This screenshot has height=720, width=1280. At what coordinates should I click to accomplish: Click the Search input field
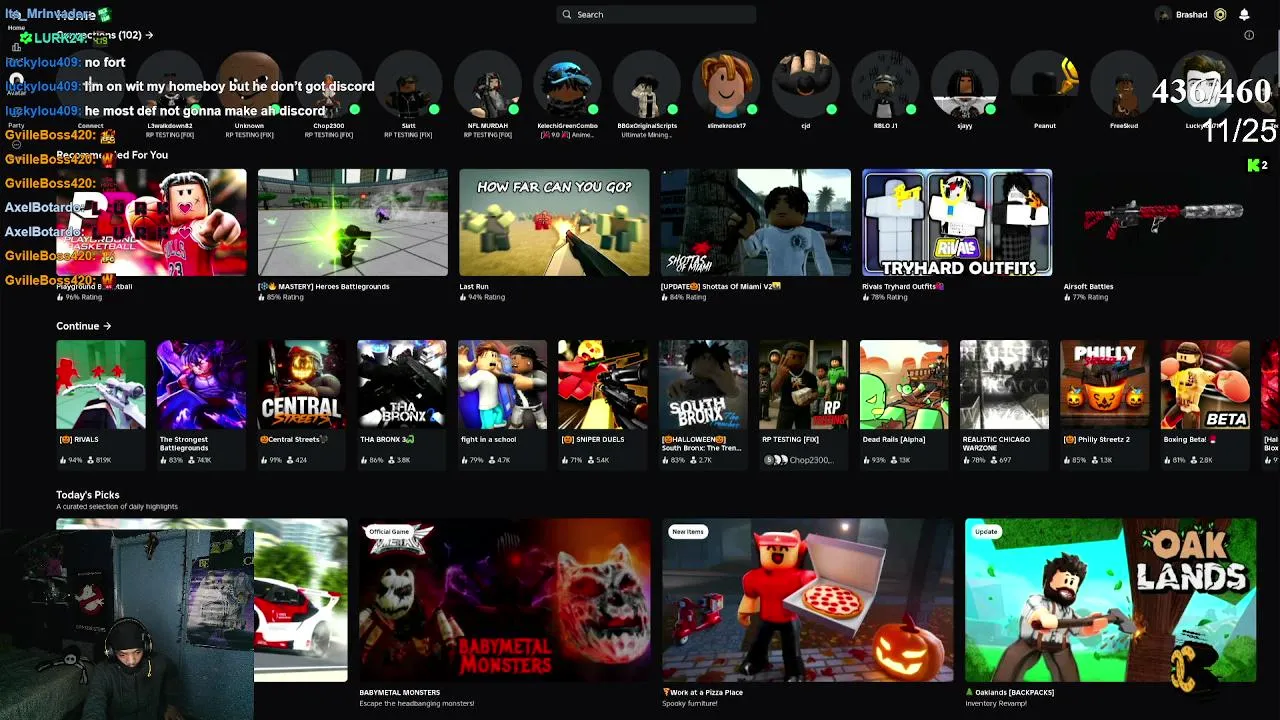[x=656, y=15]
